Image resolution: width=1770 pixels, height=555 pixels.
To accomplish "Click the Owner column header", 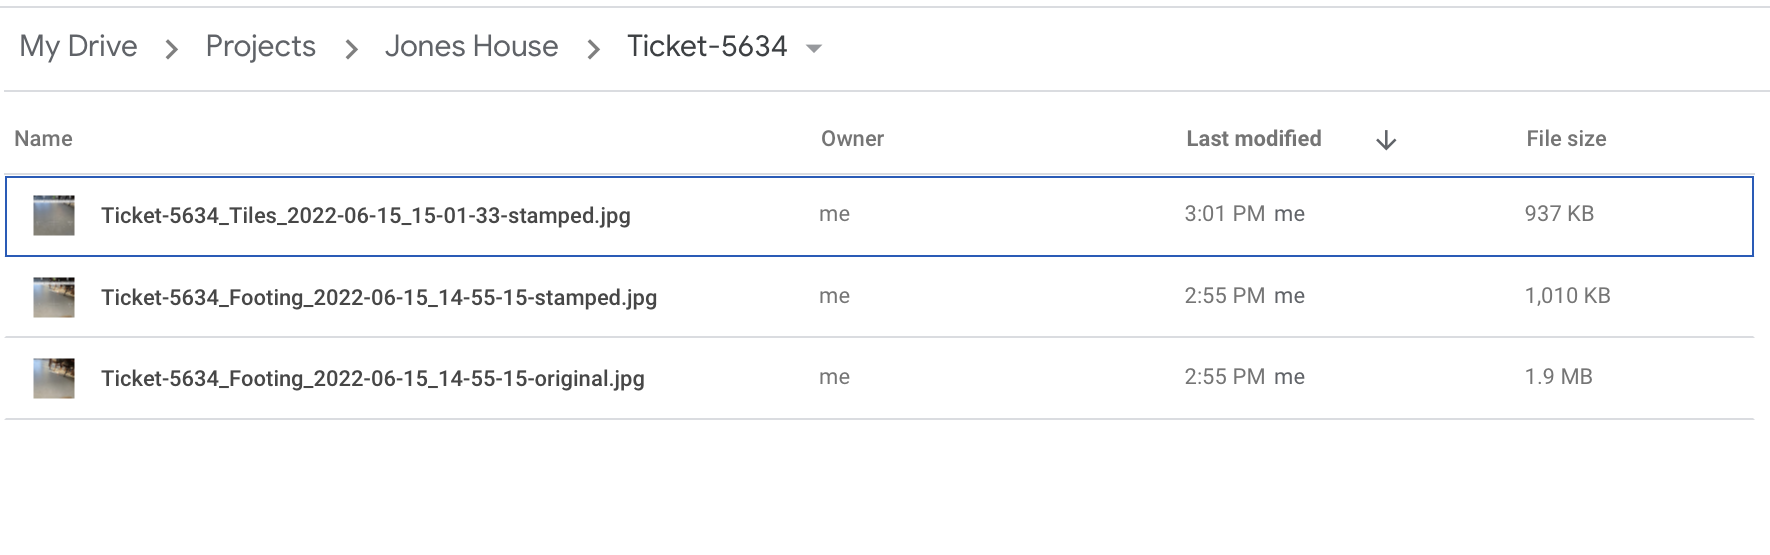I will (x=852, y=139).
